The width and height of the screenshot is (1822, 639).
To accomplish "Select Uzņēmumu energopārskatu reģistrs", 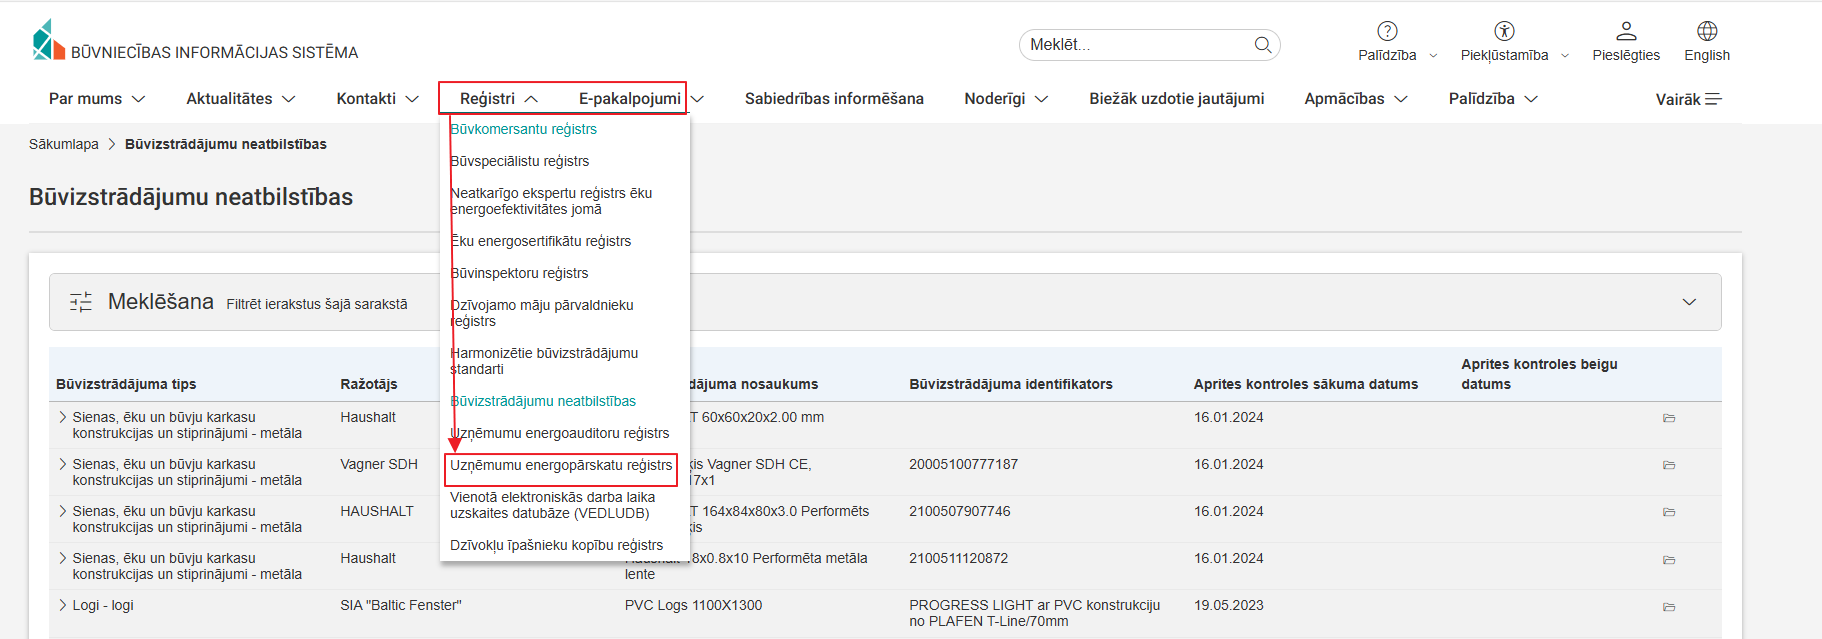I will pos(561,465).
